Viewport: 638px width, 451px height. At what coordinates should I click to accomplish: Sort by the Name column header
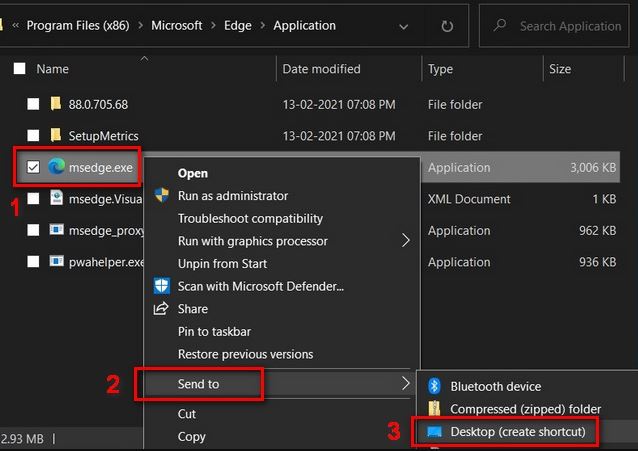tap(52, 69)
